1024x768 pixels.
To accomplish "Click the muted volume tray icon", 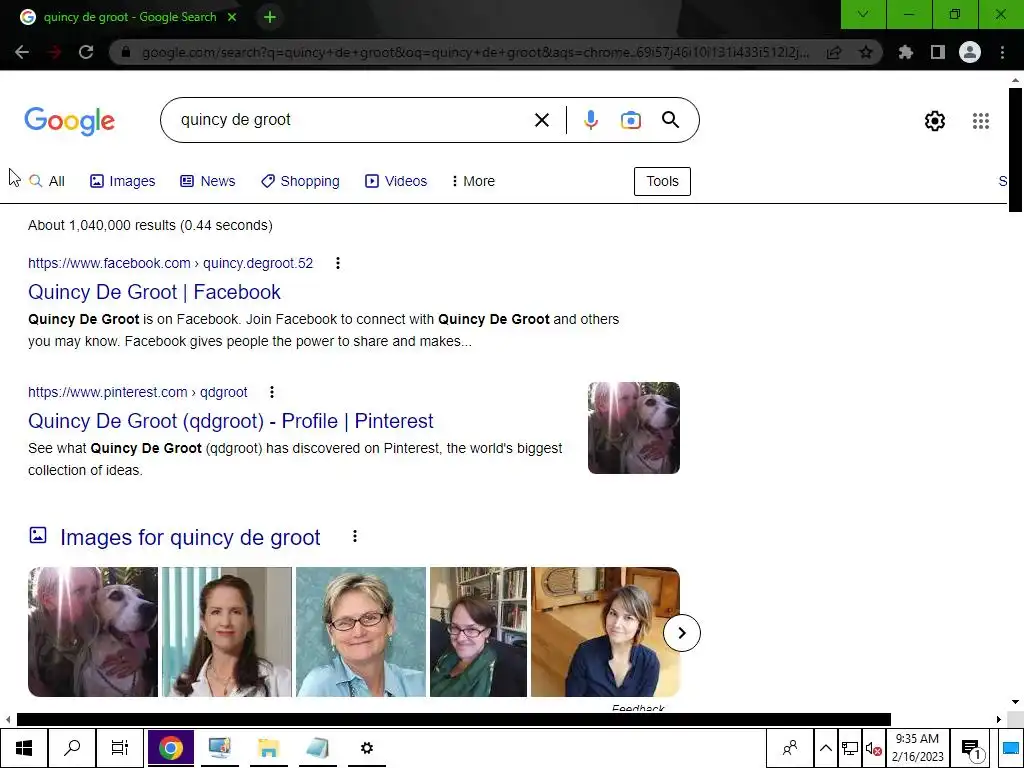I will 874,748.
